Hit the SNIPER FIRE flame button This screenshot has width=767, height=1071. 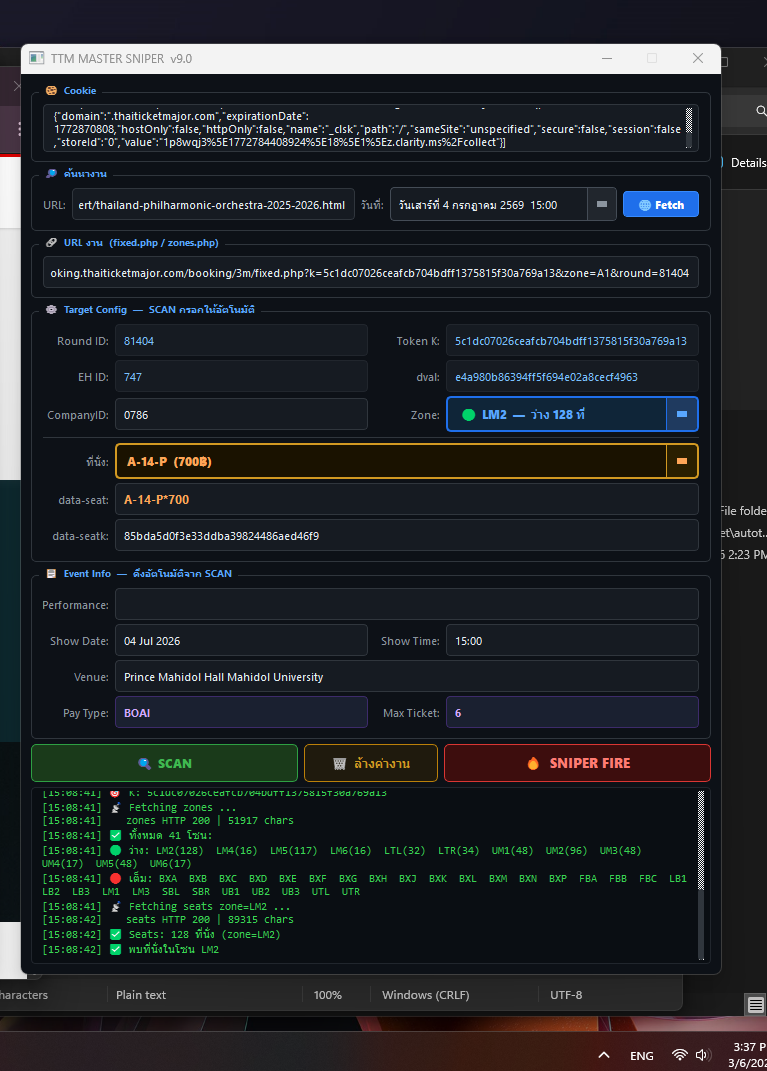pos(577,763)
